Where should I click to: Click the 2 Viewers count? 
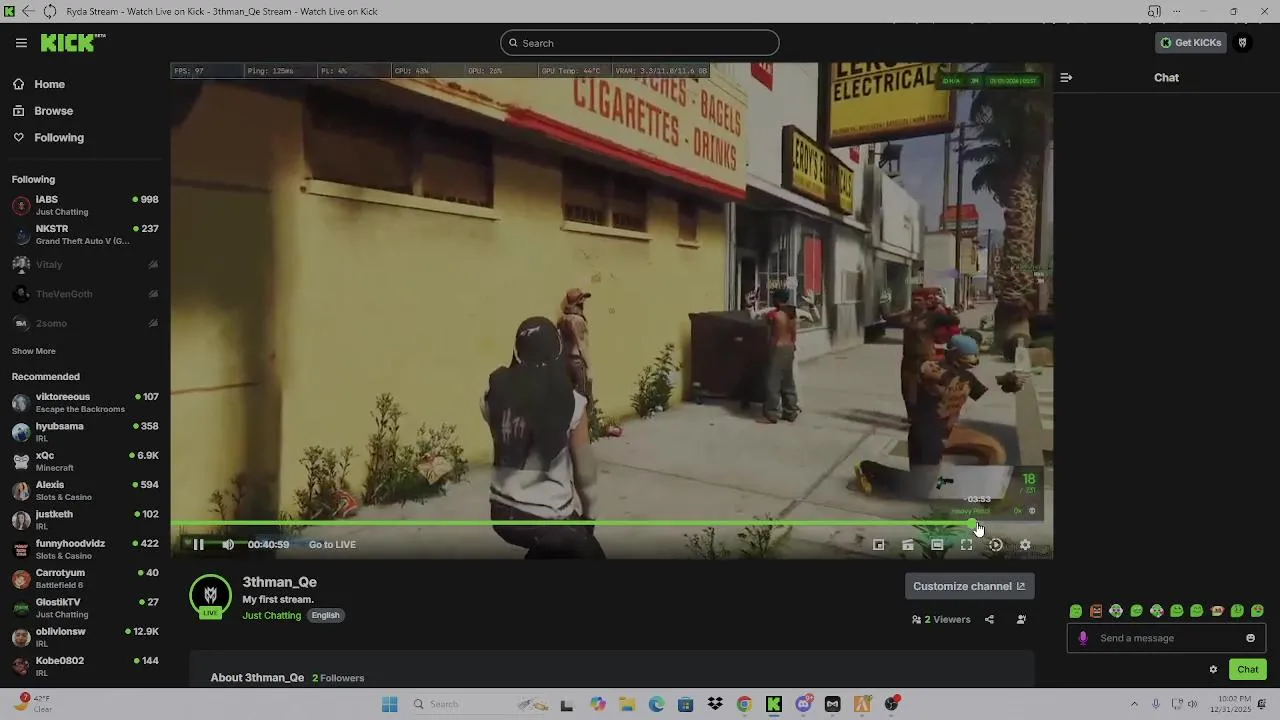tap(941, 620)
